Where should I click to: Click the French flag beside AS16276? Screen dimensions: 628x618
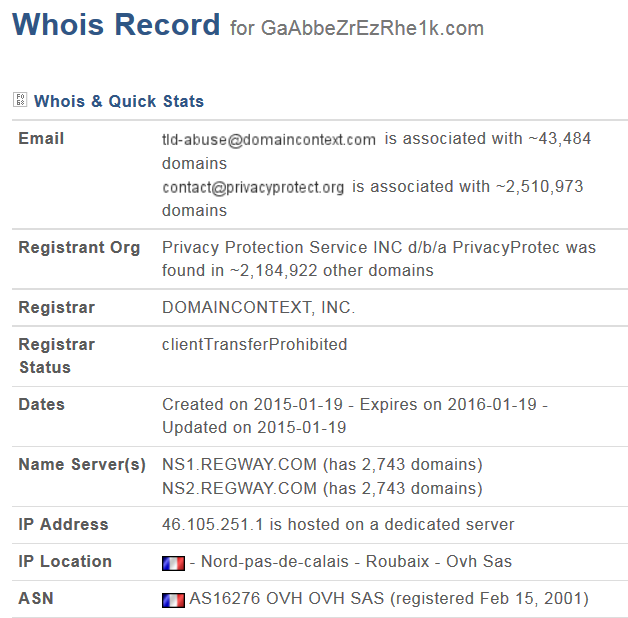(x=173, y=600)
